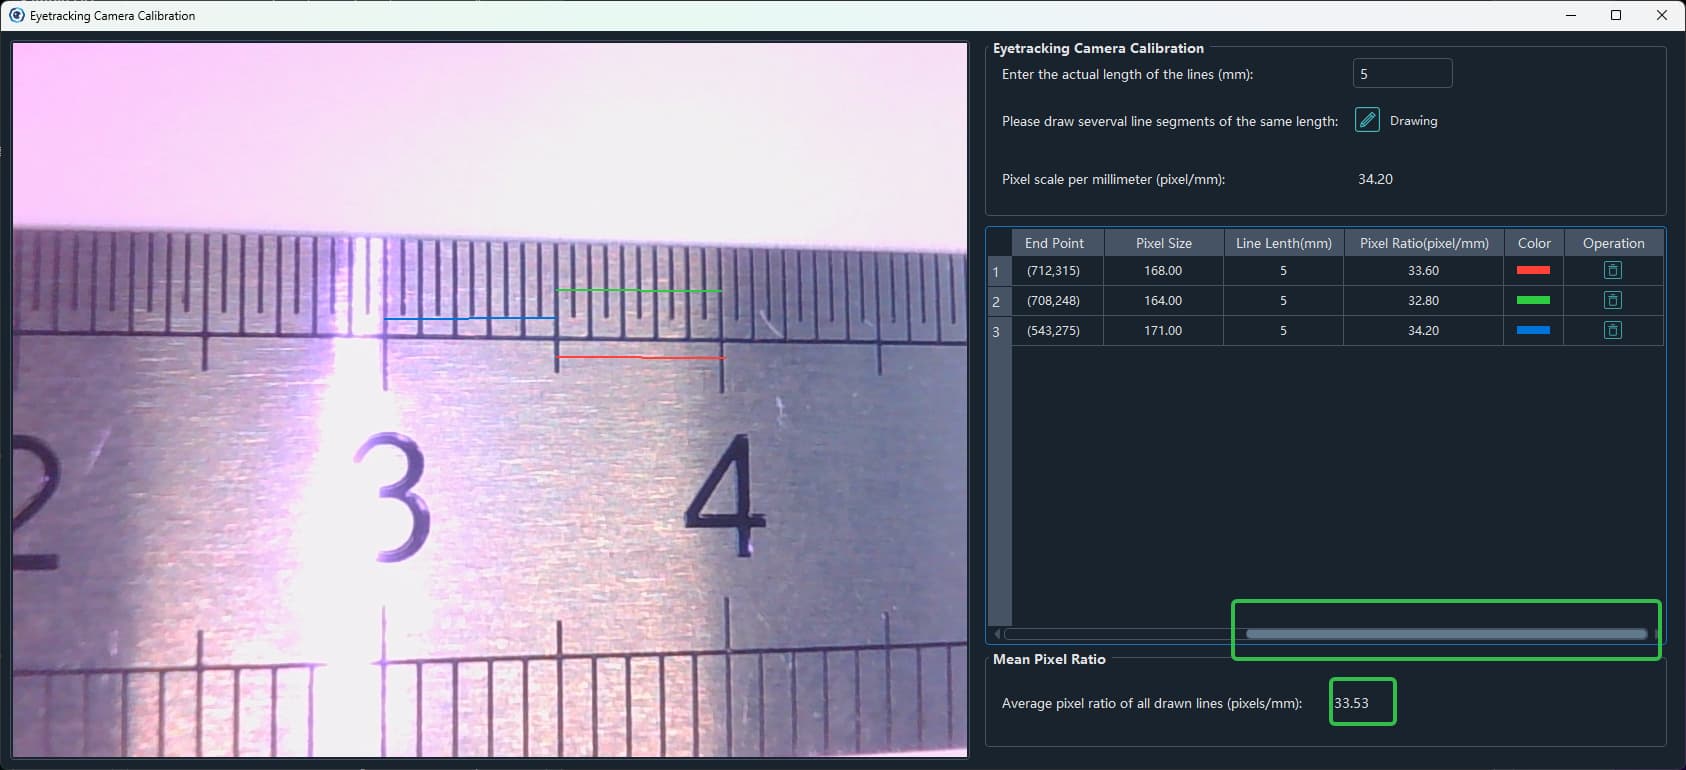The height and width of the screenshot is (770, 1686).
Task: Click the Color column header
Action: 1534,243
